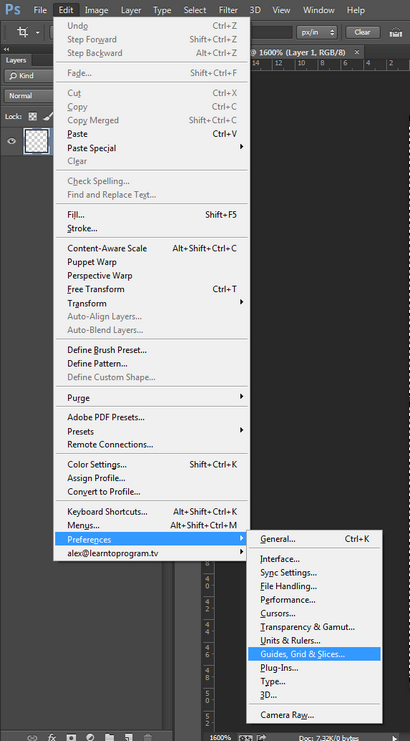Viewport: 410px width, 741px height.
Task: Switch to the Layers panel tab
Action: point(16,60)
